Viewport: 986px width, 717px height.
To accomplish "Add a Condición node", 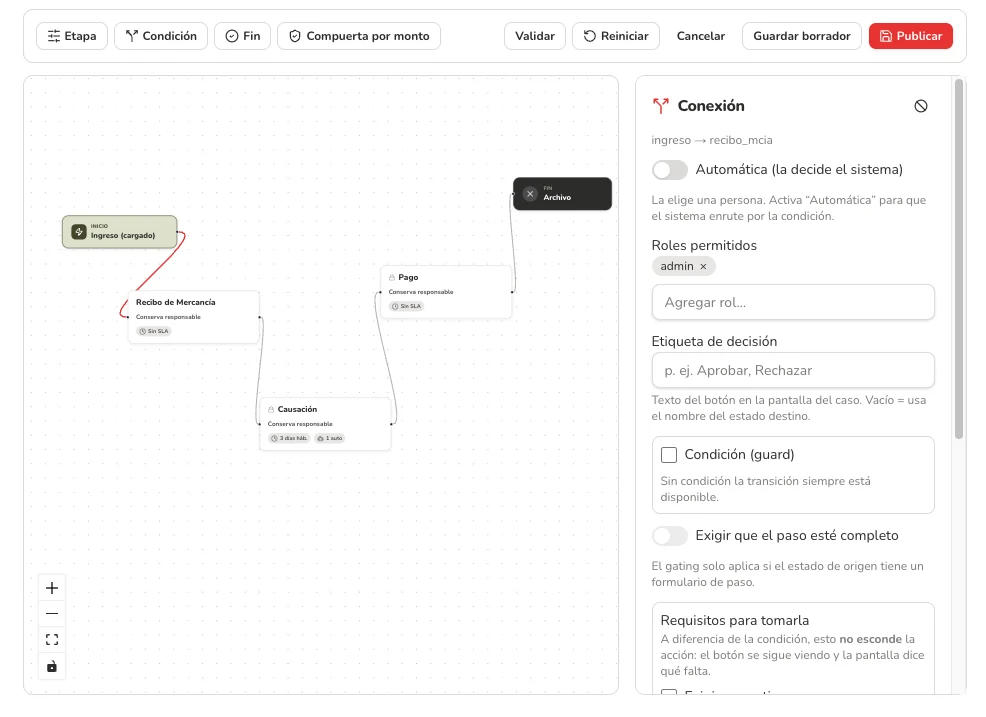I will point(161,36).
